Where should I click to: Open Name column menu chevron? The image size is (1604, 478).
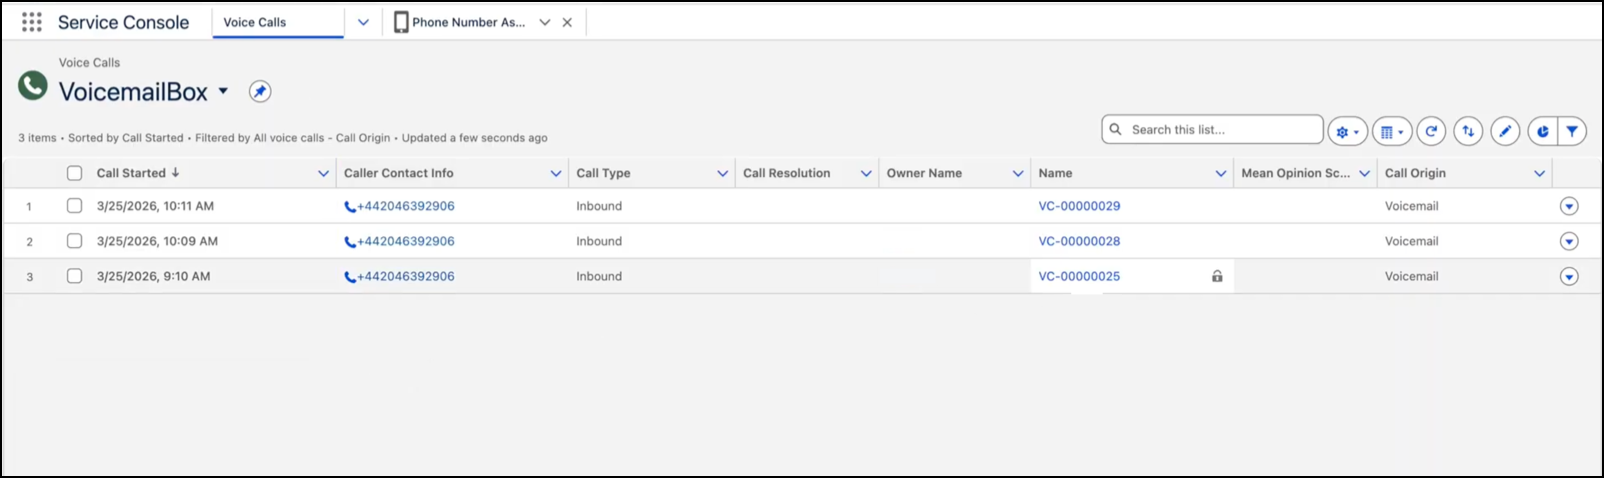[x=1221, y=173]
